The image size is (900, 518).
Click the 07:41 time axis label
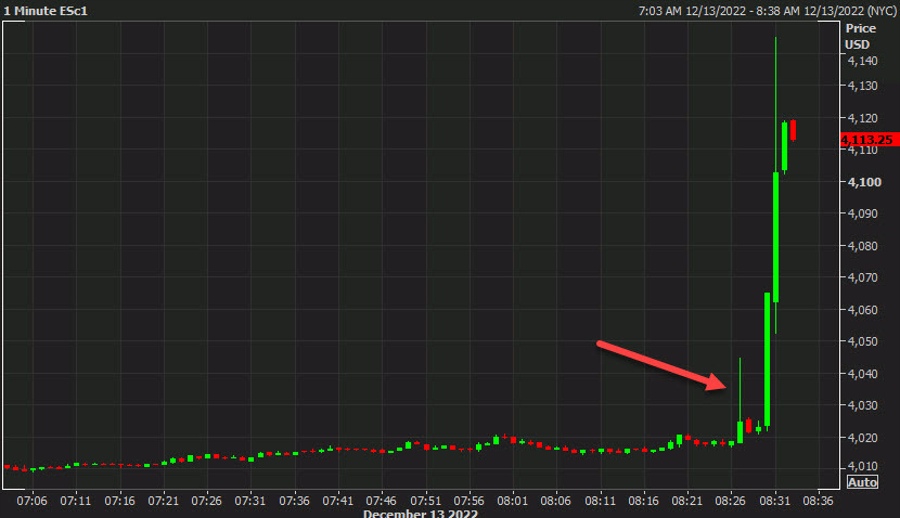click(338, 499)
